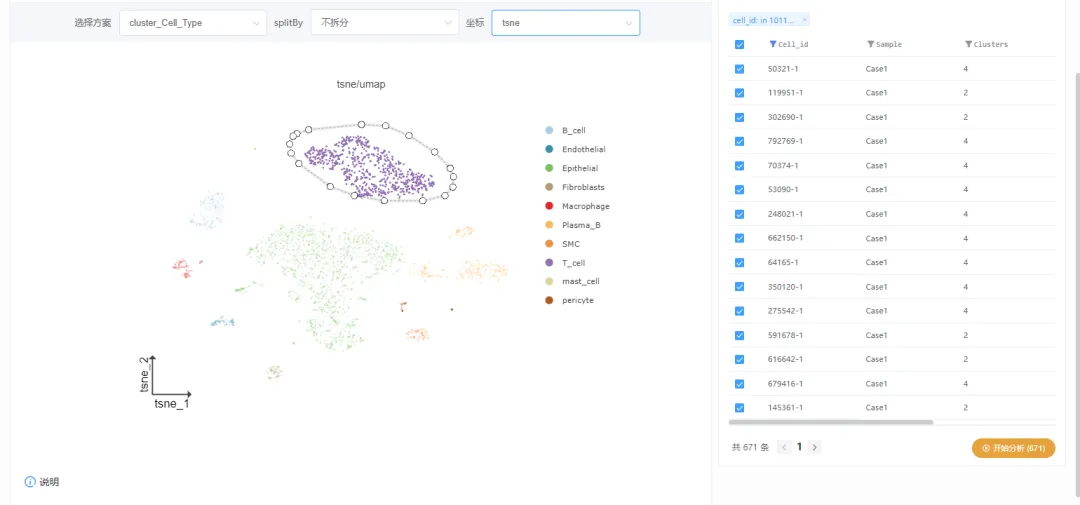Click the Clusters column filter icon
Screen dimensions: 1080x505
point(968,44)
